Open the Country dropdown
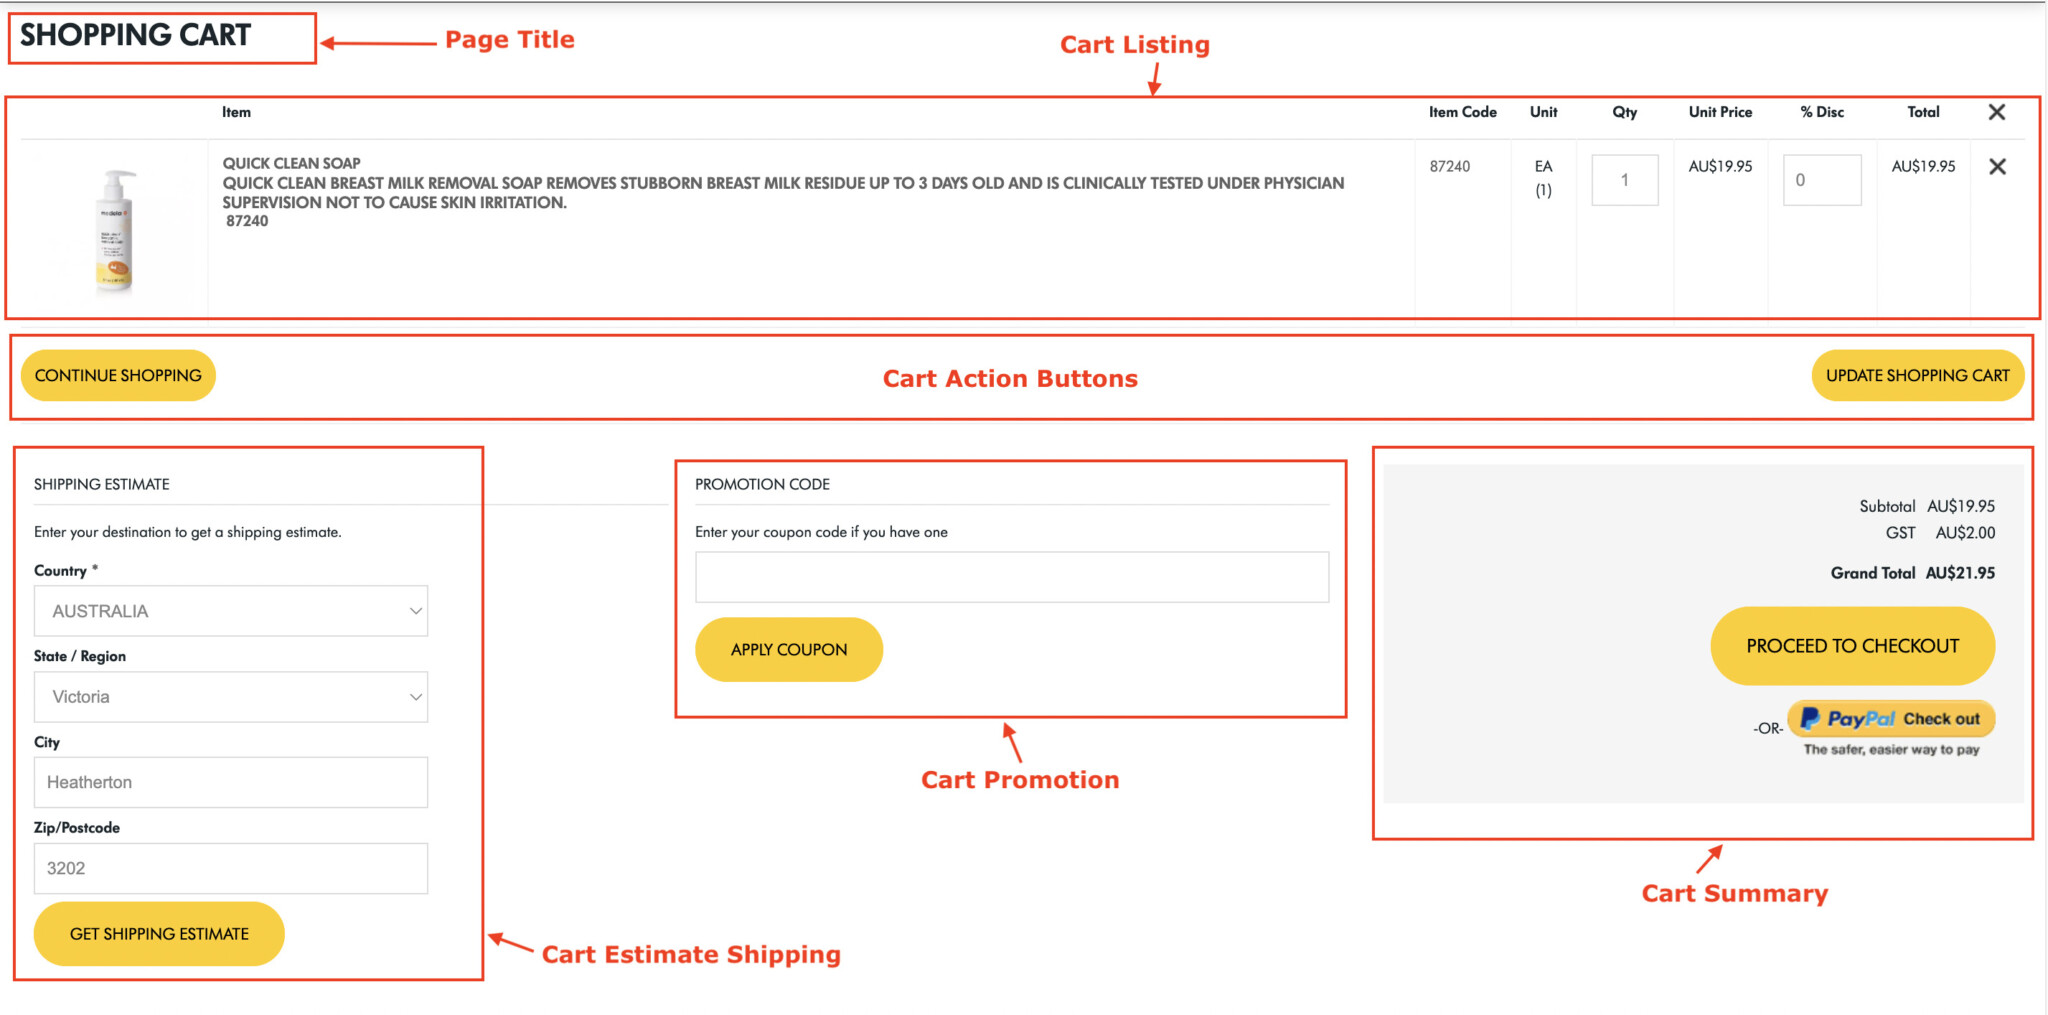The width and height of the screenshot is (2048, 1015). [230, 610]
